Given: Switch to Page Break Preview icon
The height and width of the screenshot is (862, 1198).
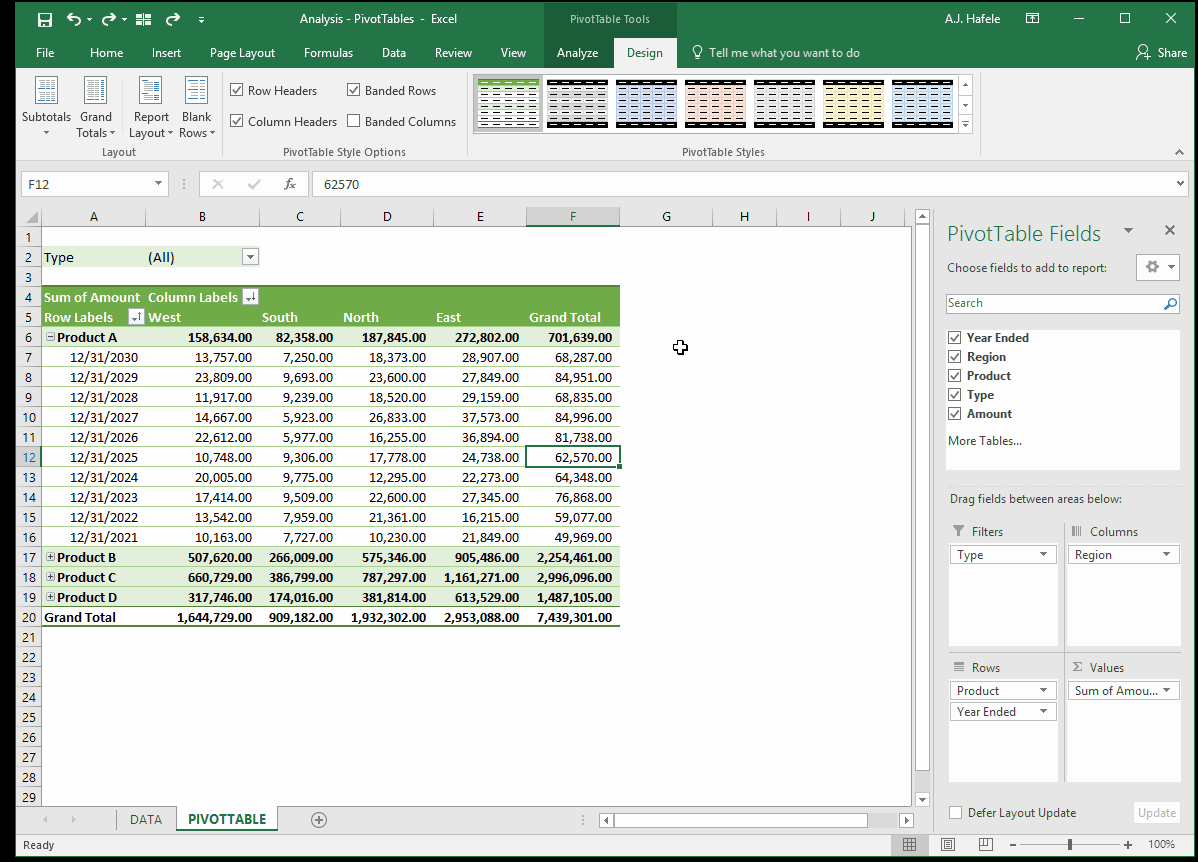Looking at the screenshot, I should coord(986,844).
